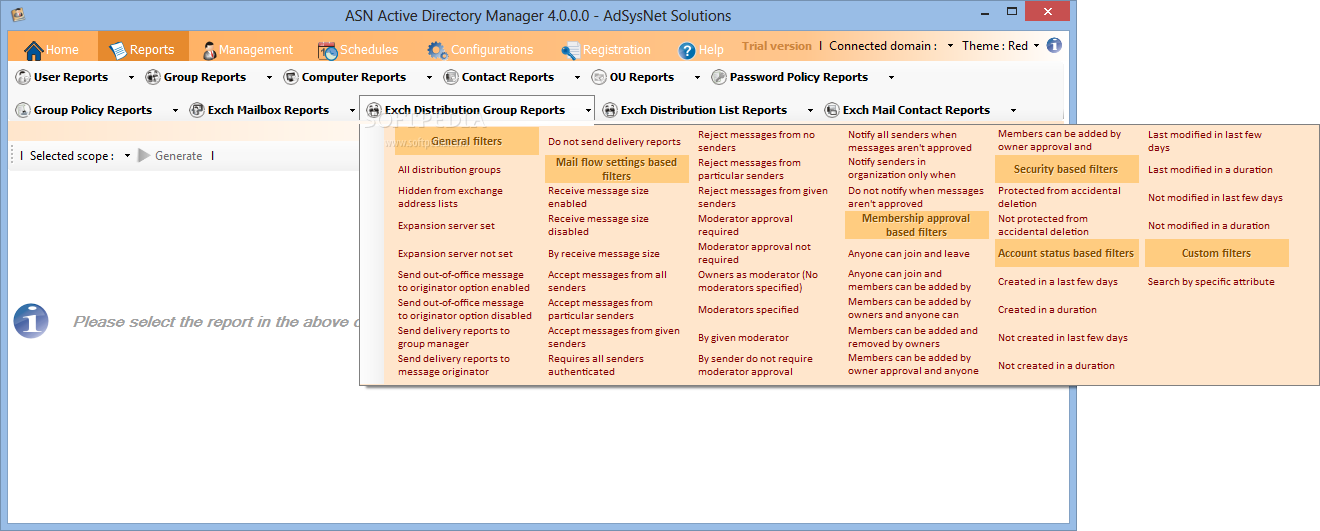The width and height of the screenshot is (1320, 531).
Task: Click the Exch Mail Contact Reports icon
Action: pos(832,110)
